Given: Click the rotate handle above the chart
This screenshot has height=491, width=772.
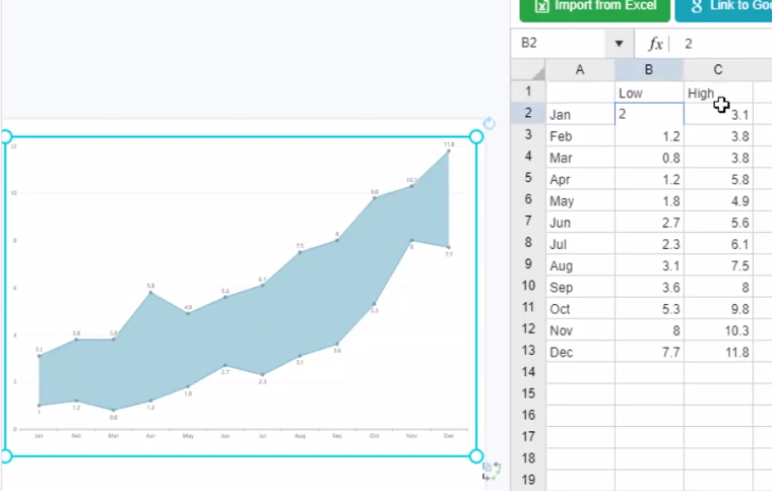Looking at the screenshot, I should [489, 124].
